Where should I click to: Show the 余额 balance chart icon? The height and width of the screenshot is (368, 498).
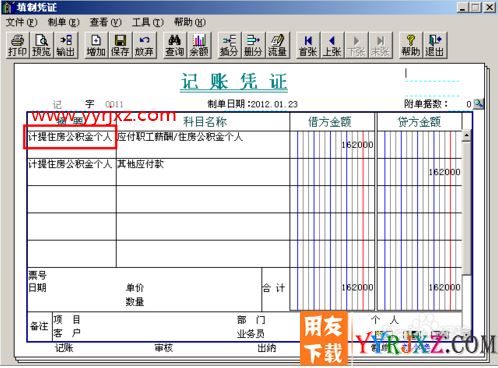[x=199, y=45]
